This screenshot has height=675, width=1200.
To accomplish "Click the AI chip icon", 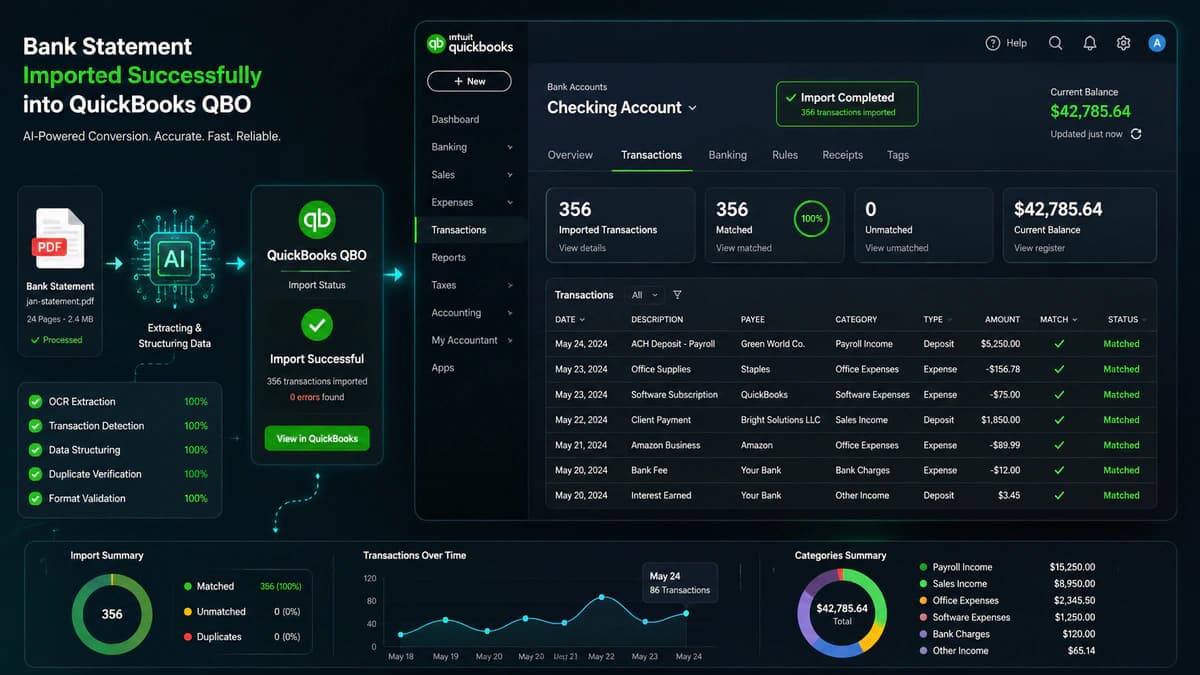I will click(x=175, y=259).
